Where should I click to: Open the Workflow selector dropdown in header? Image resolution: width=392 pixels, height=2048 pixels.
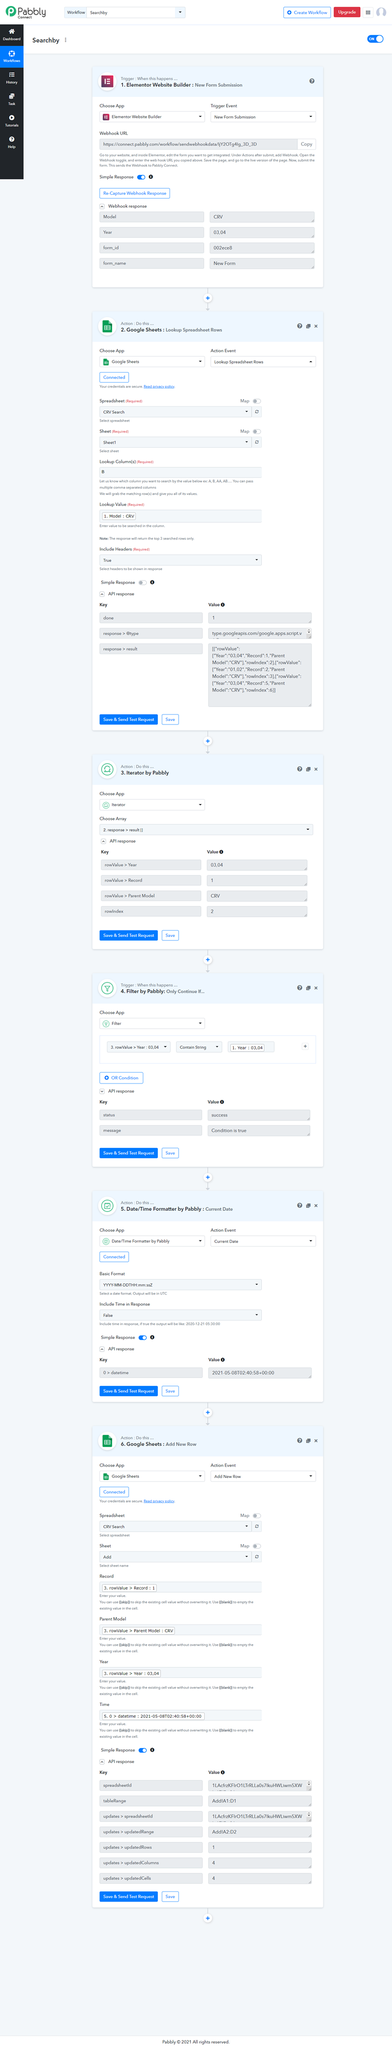tap(136, 12)
